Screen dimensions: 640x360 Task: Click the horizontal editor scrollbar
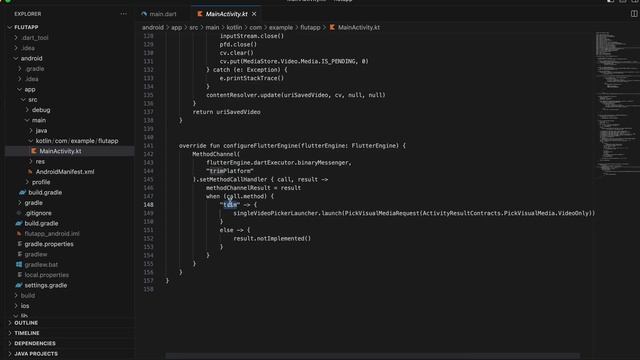(372, 356)
